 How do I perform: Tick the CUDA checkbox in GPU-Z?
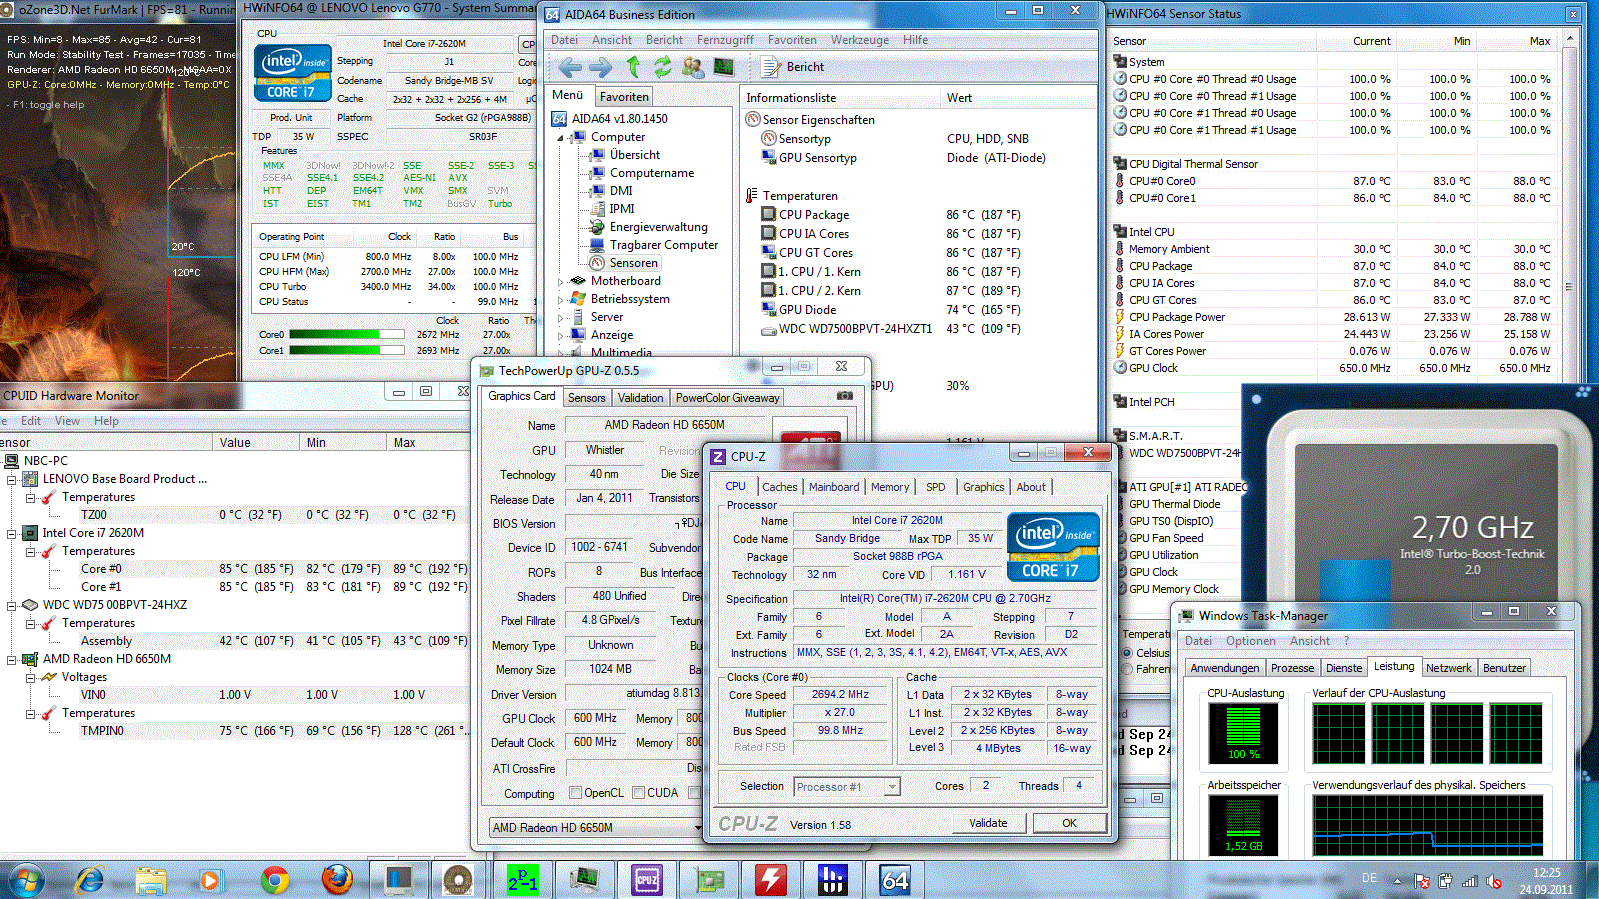pos(638,793)
